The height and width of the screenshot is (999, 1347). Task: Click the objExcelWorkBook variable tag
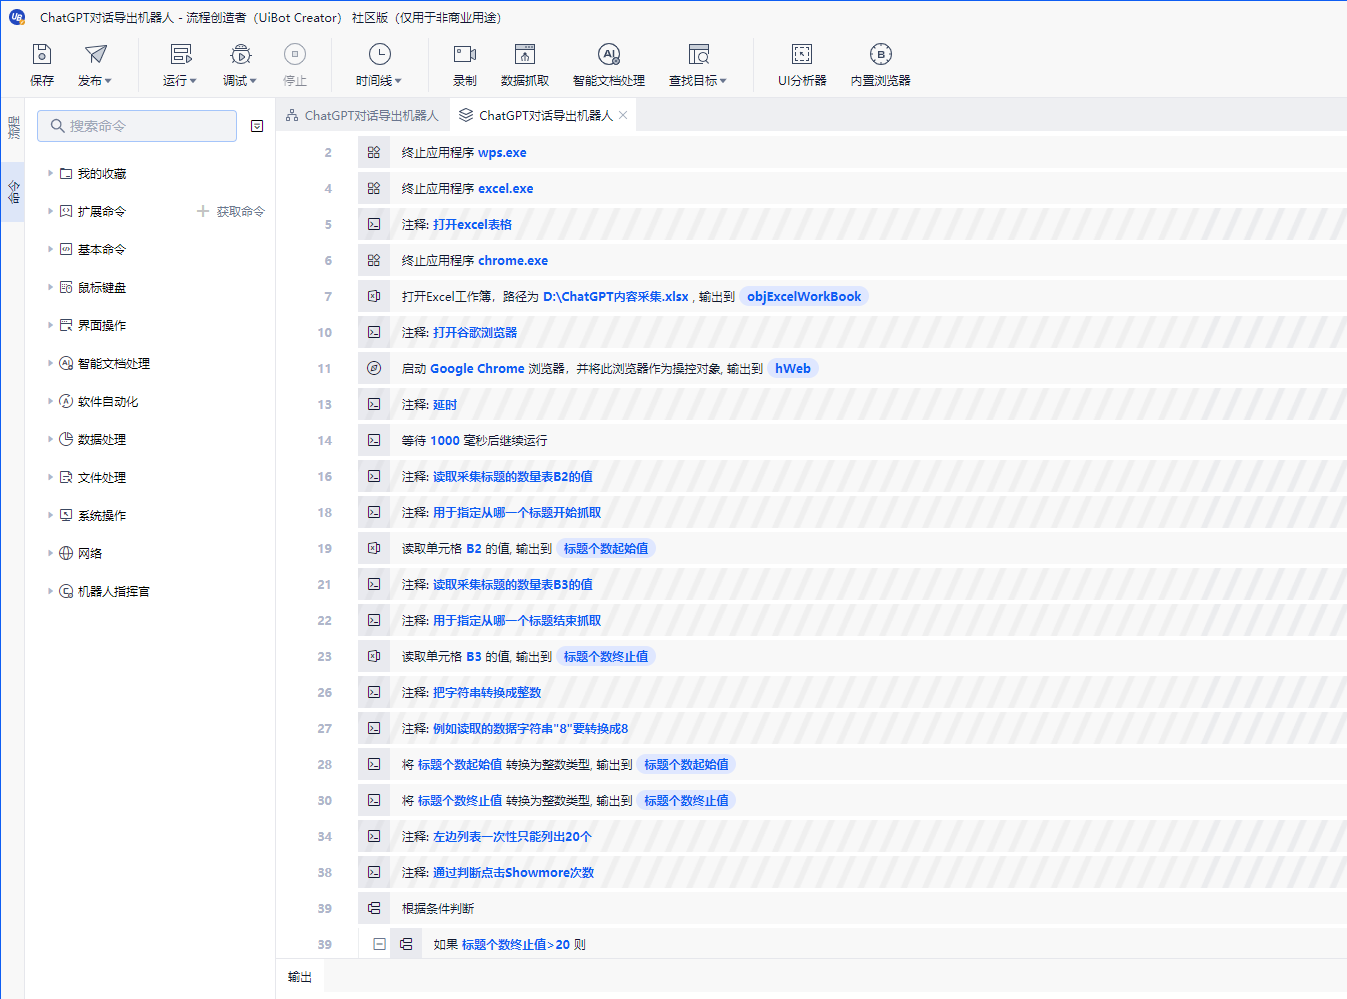[804, 296]
